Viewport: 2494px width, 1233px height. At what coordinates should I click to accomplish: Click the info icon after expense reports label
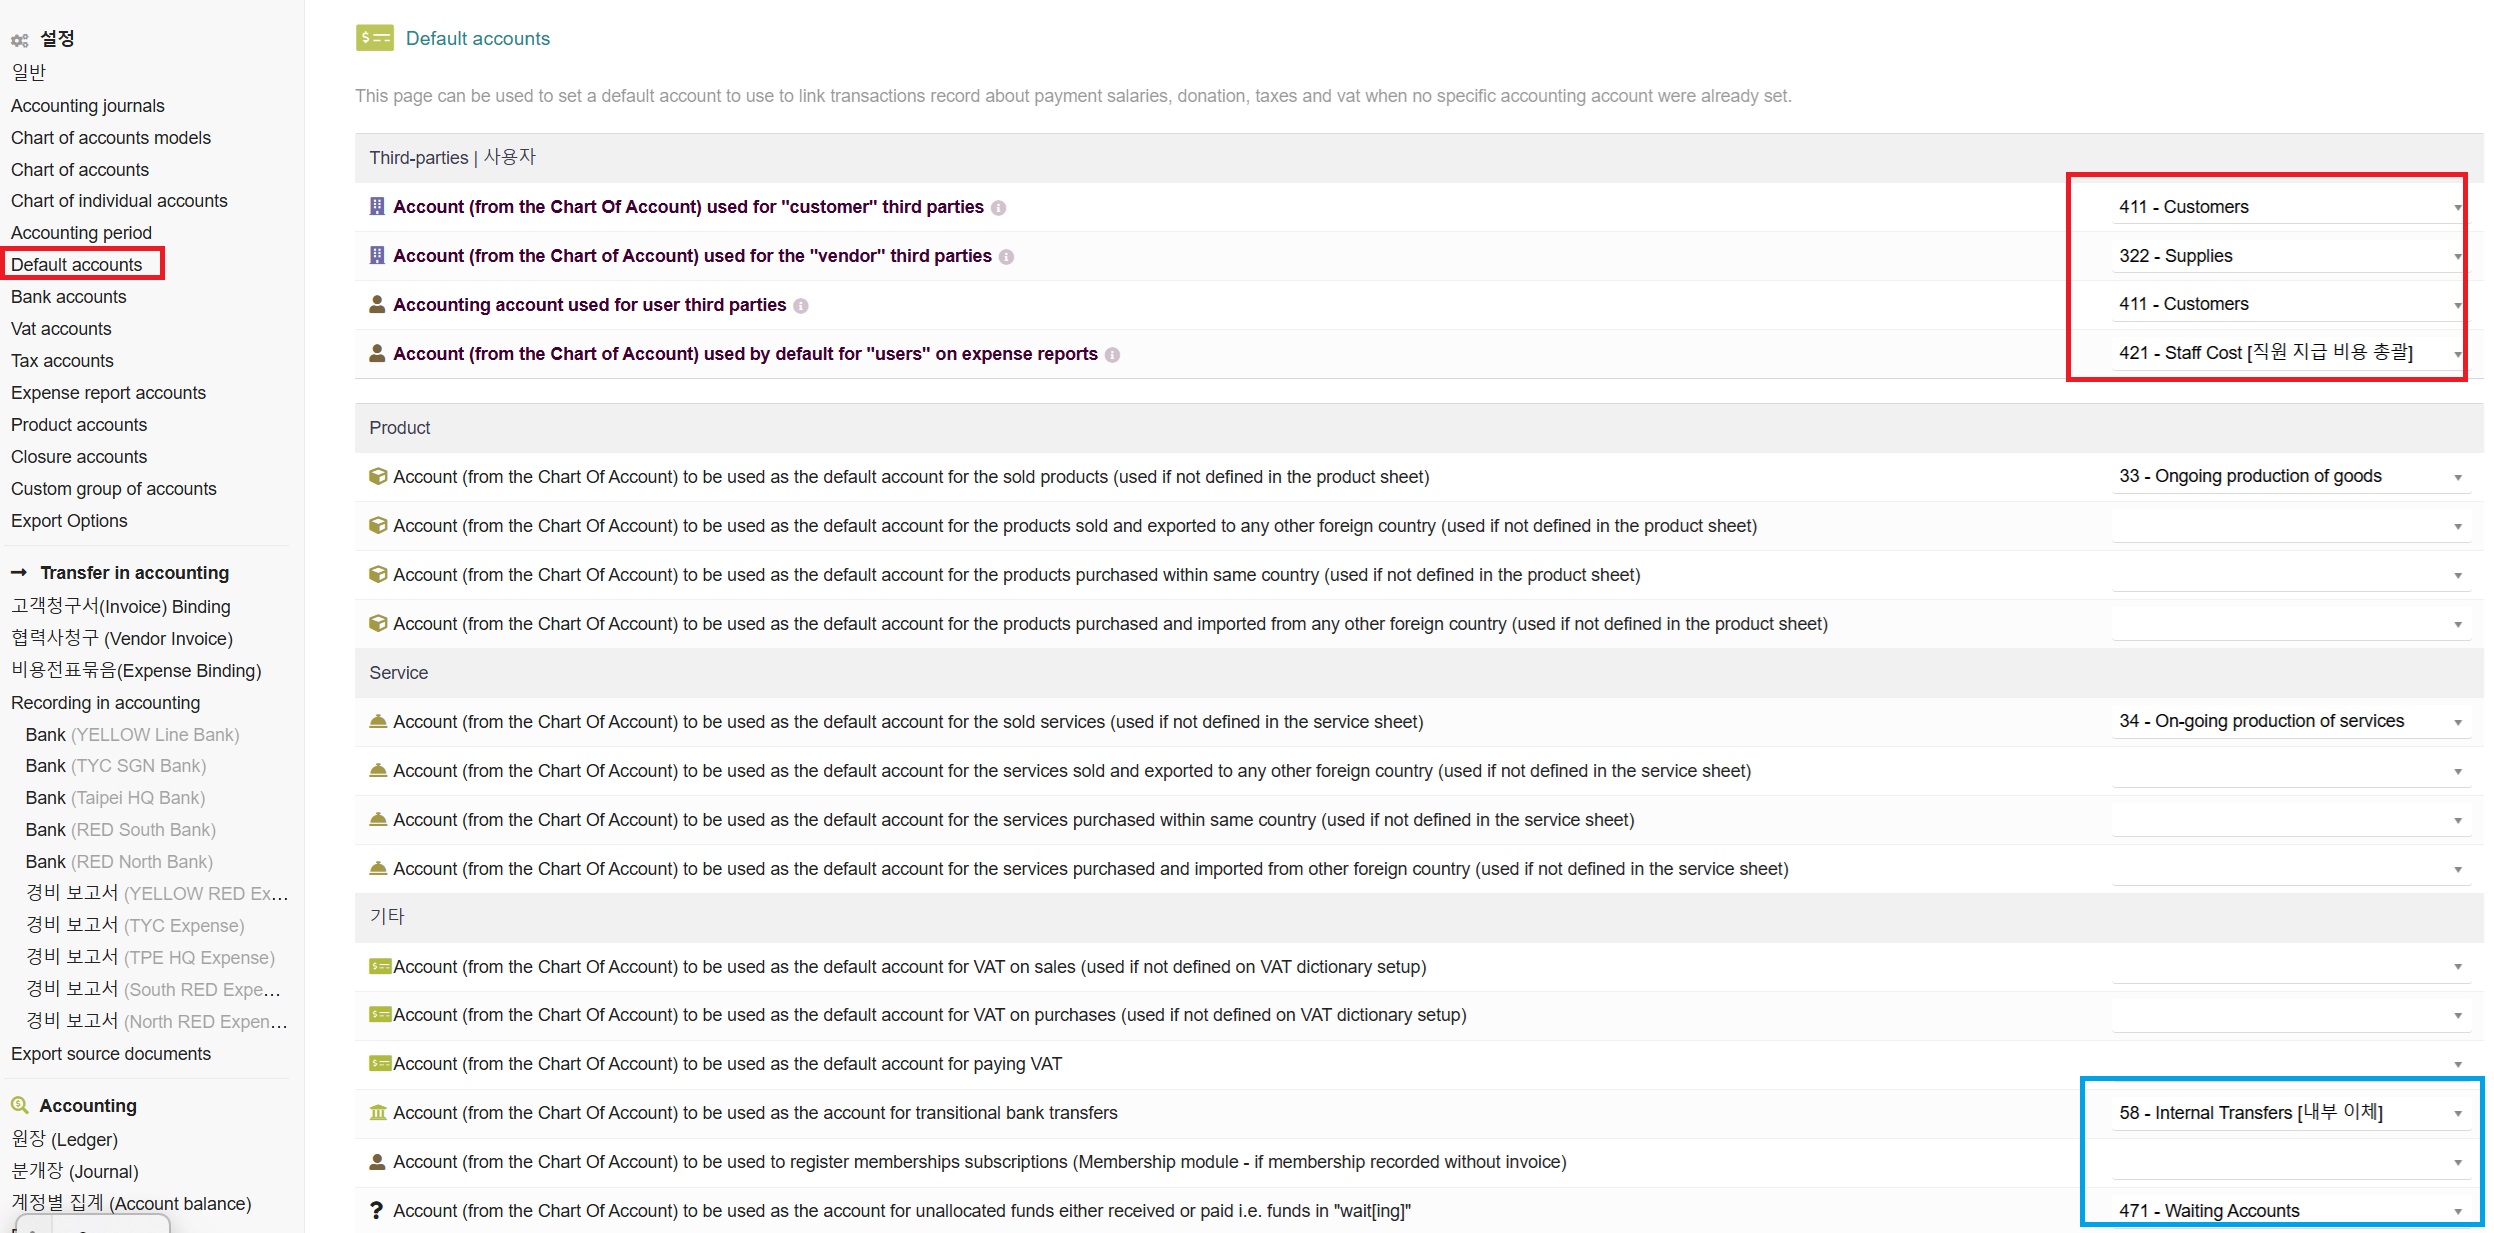click(1112, 355)
